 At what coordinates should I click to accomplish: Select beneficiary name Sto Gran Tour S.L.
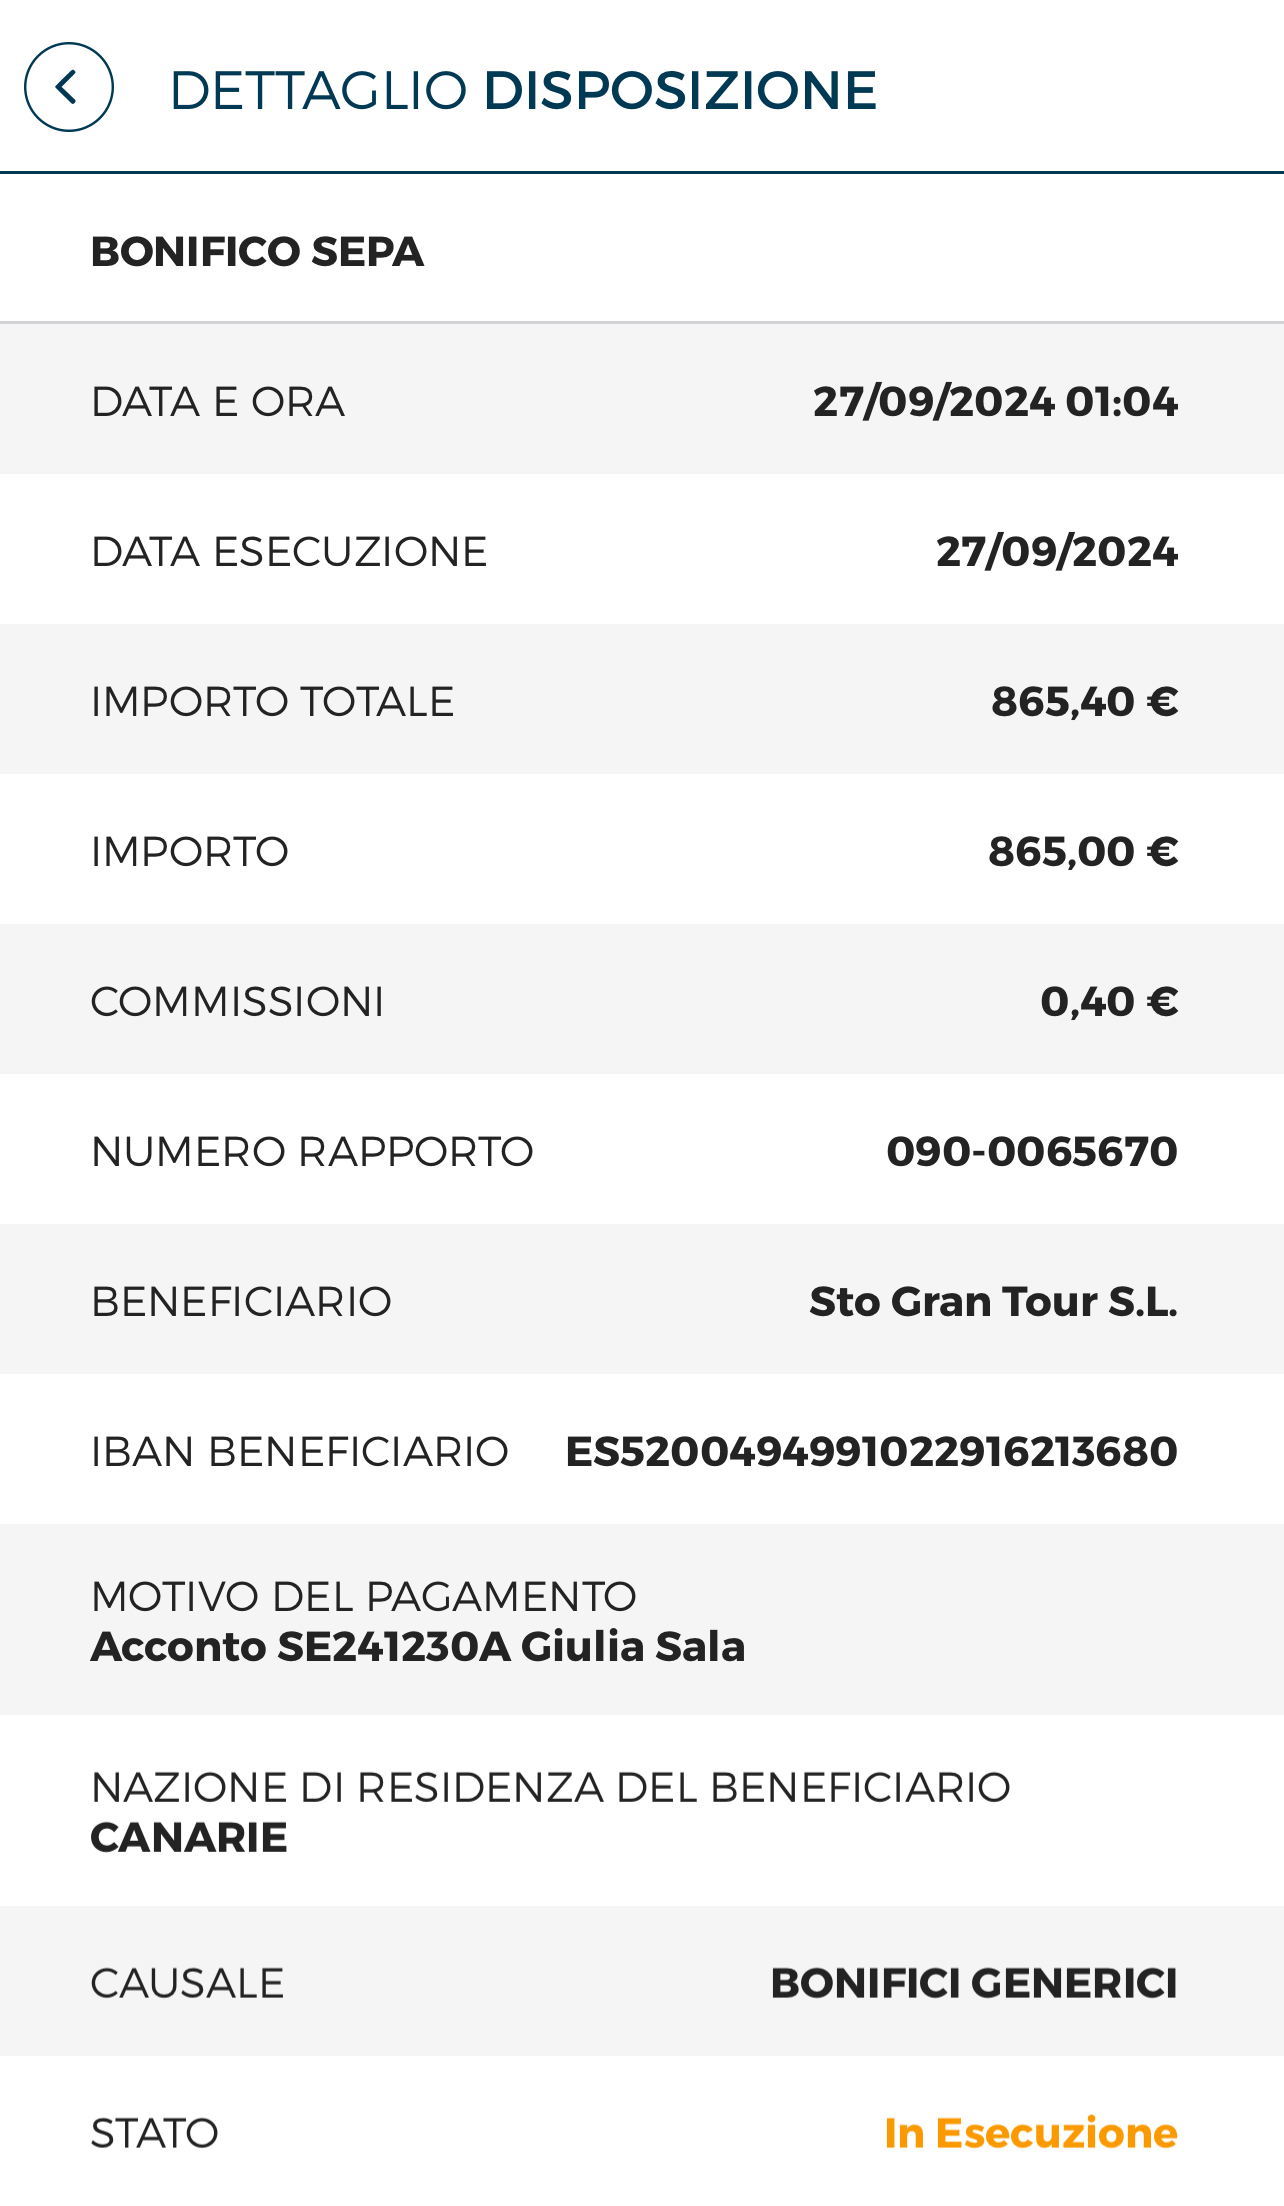tap(993, 1301)
